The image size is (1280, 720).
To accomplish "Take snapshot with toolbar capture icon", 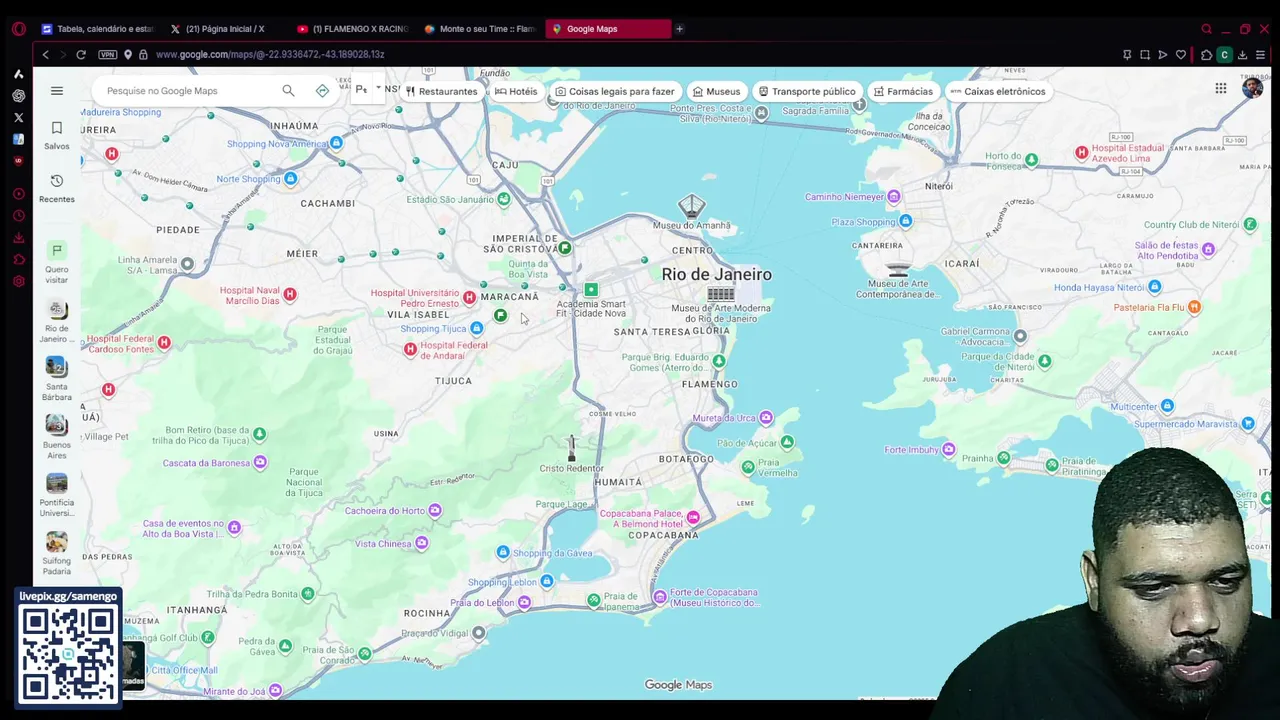I will pyautogui.click(x=1145, y=54).
